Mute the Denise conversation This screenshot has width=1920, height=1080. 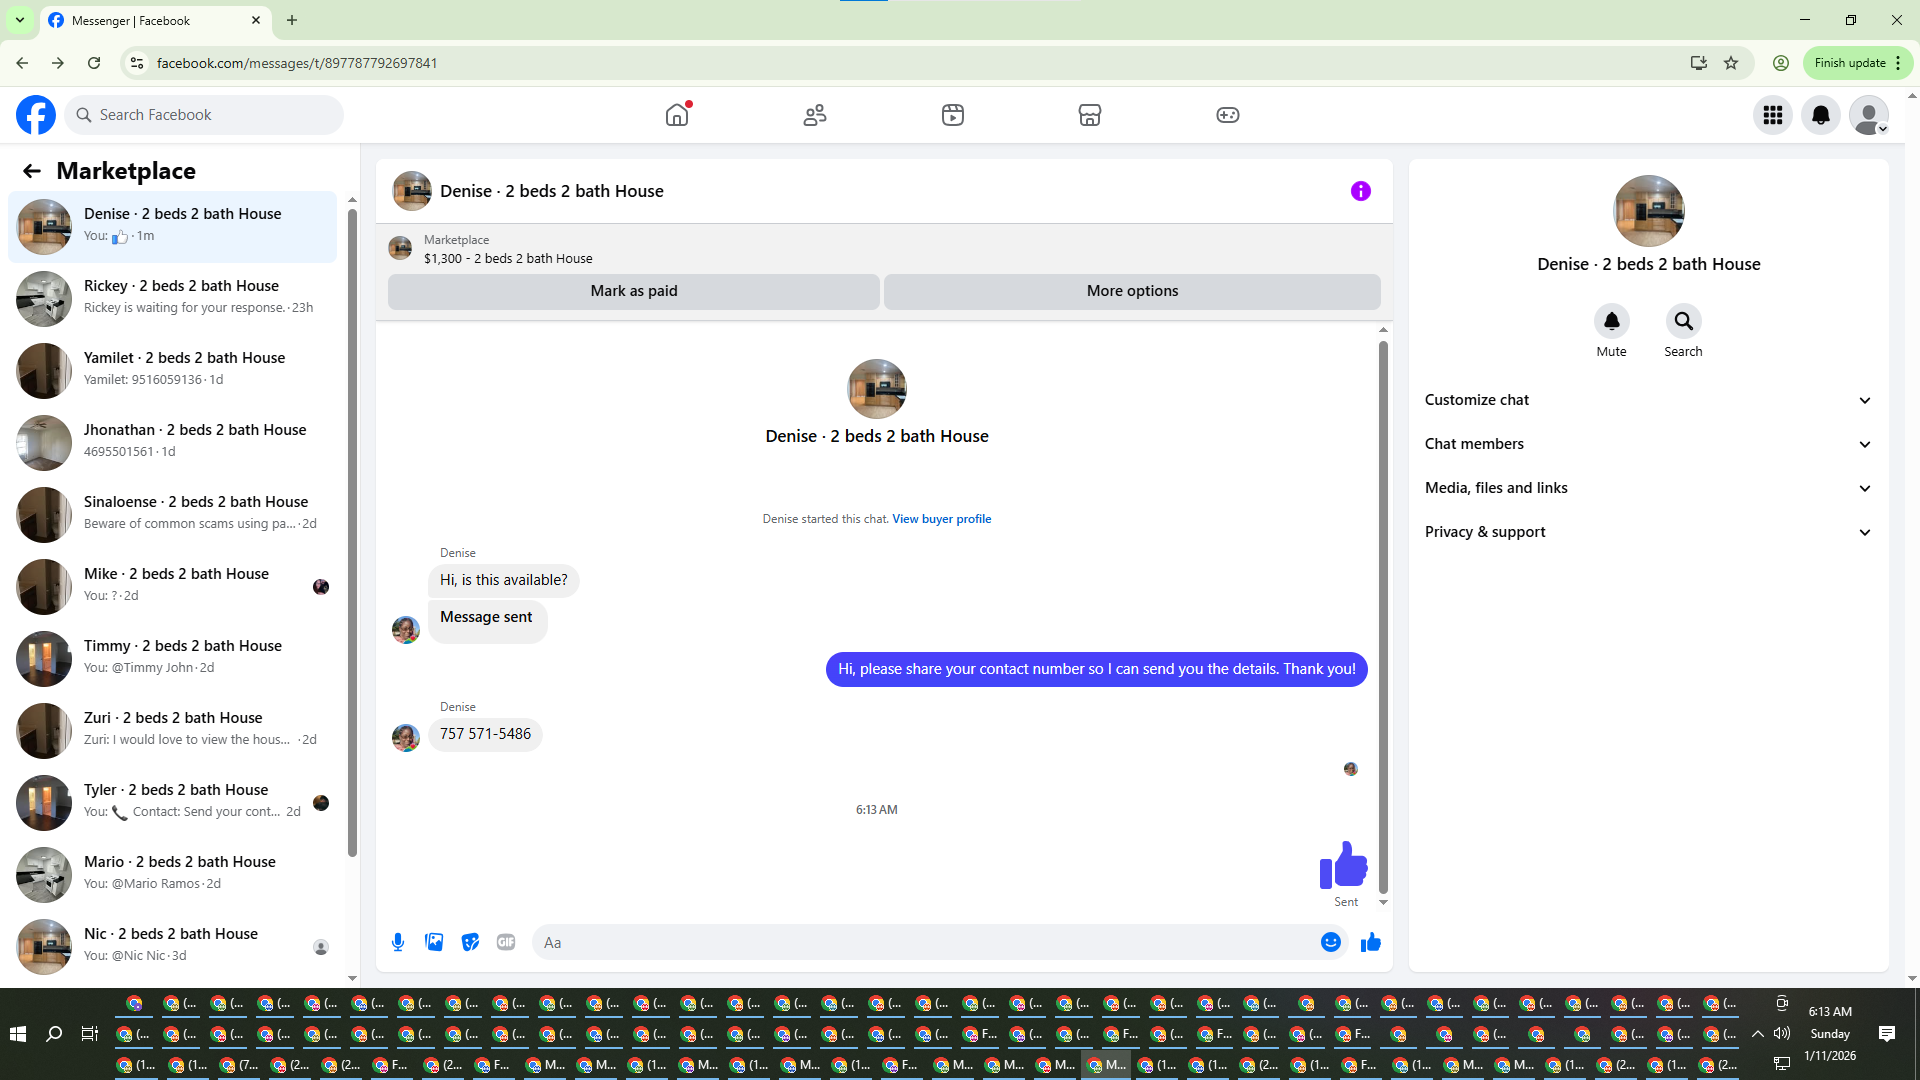tap(1612, 321)
